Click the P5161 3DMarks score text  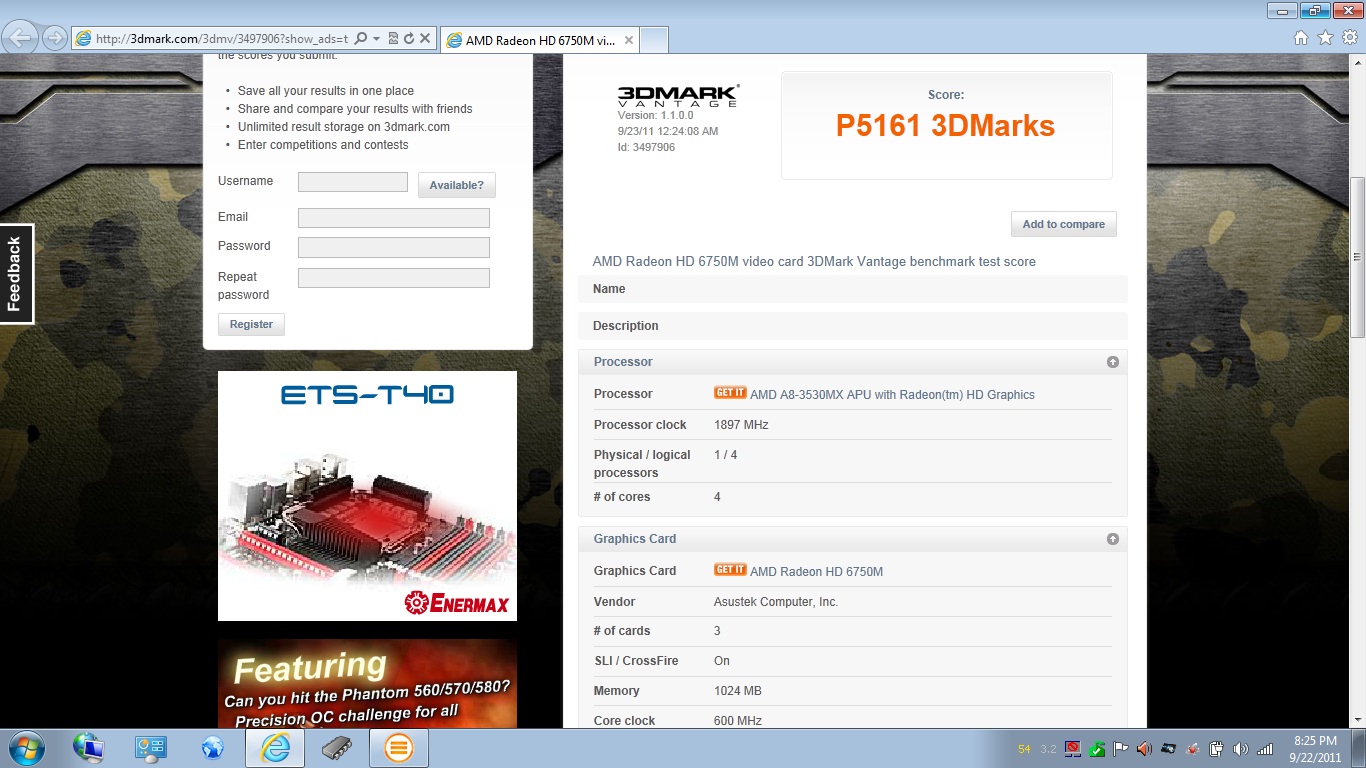945,126
